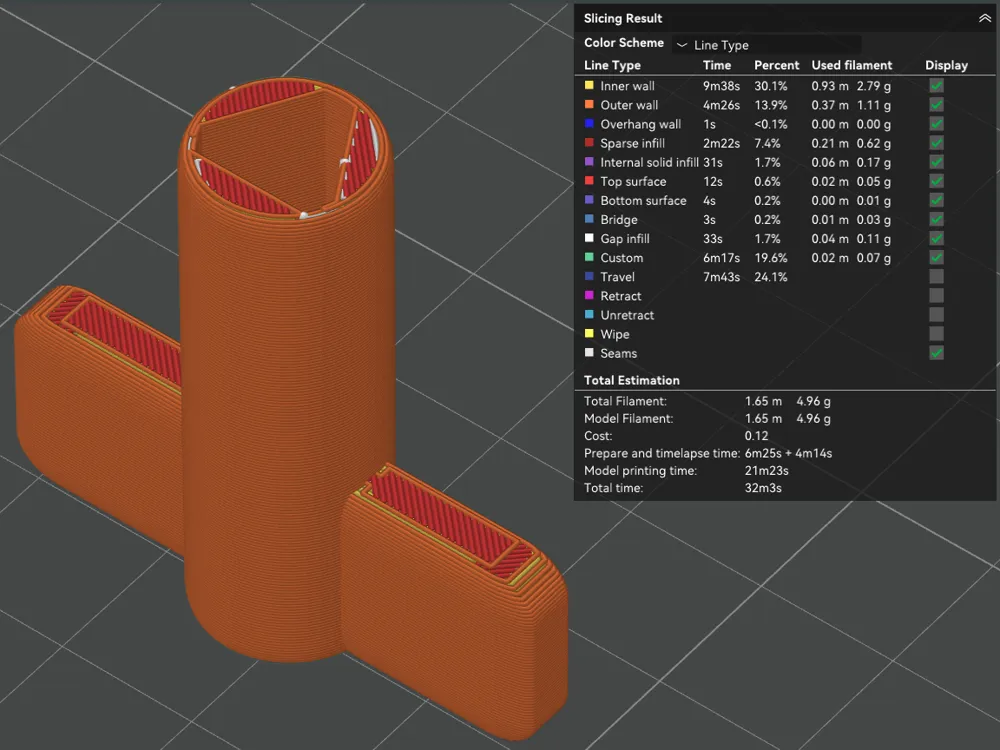Image resolution: width=1000 pixels, height=750 pixels.
Task: Click the 'Internal solid infill' label
Action: (x=649, y=163)
